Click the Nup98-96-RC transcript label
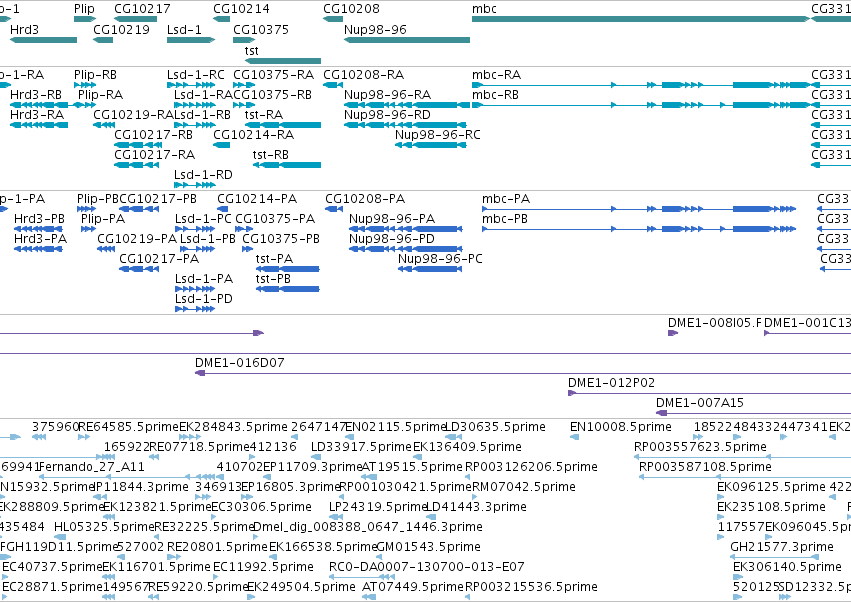Viewport: 851px width, 602px height. pos(437,134)
